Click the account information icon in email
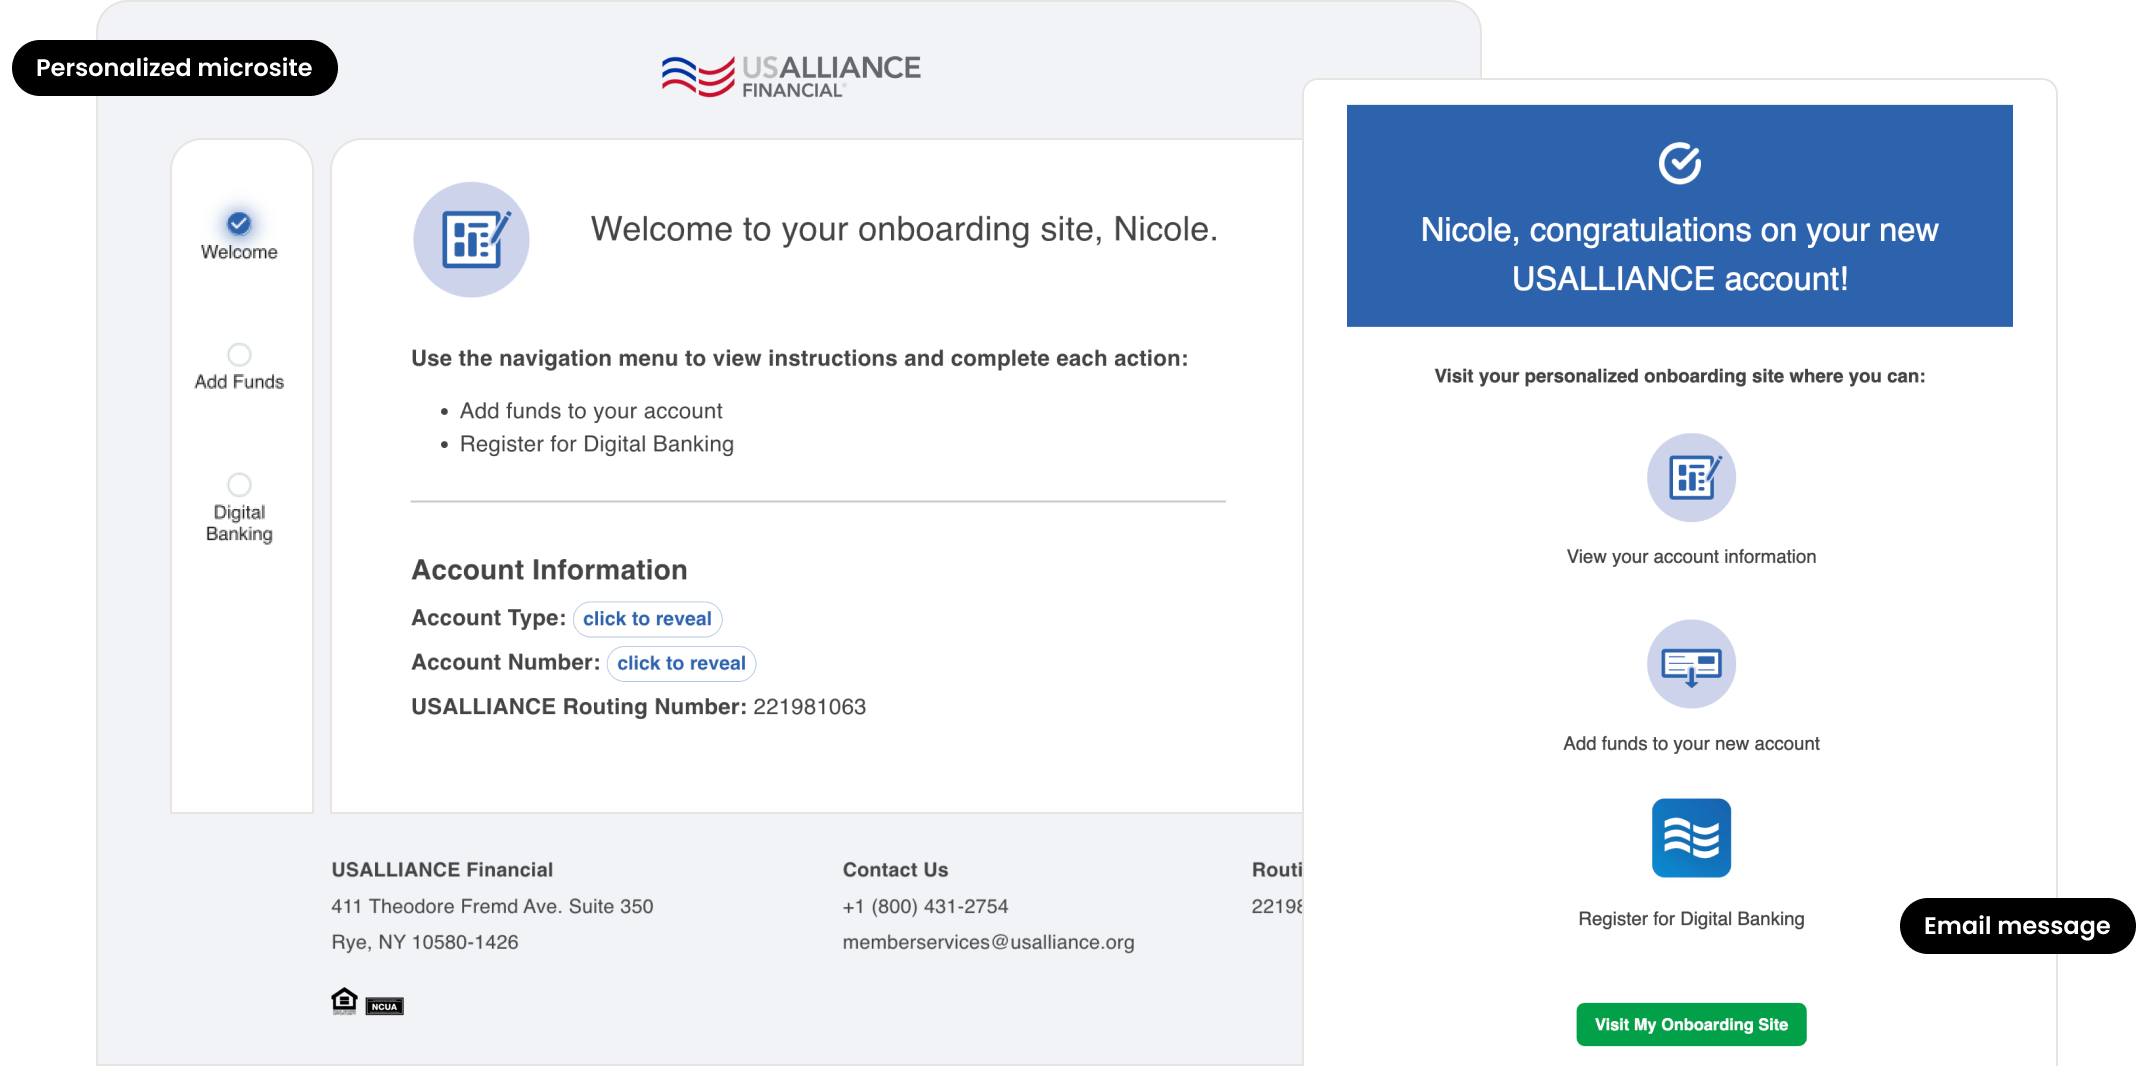 click(x=1691, y=477)
